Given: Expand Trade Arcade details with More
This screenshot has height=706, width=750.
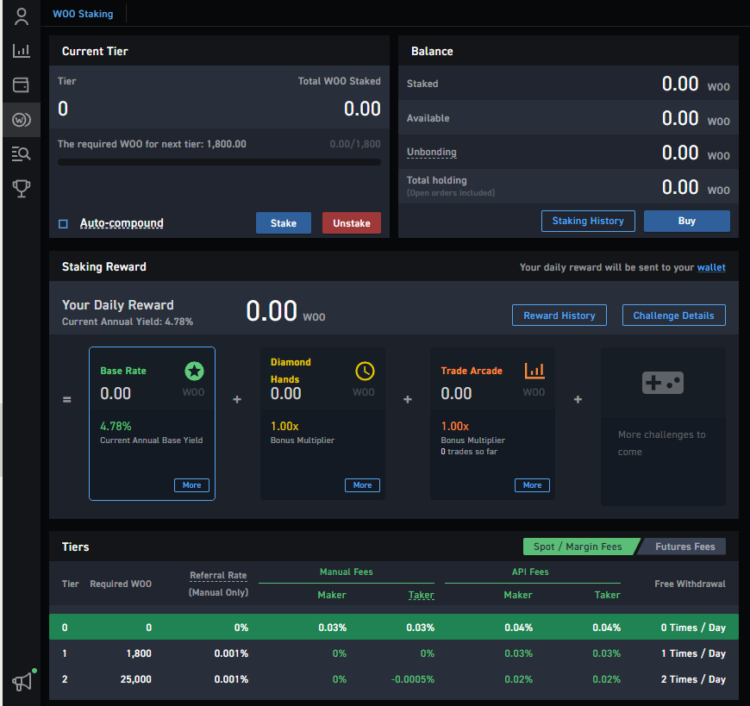Looking at the screenshot, I should pos(532,485).
